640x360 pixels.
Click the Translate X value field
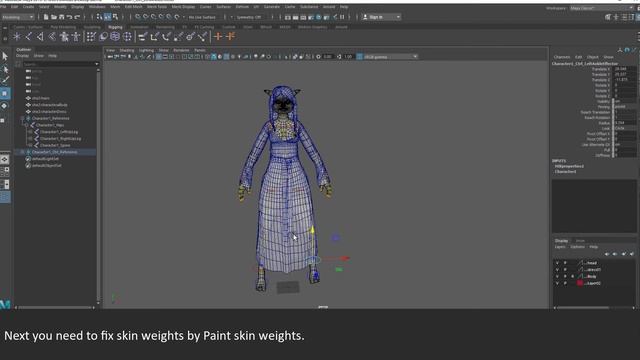(x=624, y=69)
